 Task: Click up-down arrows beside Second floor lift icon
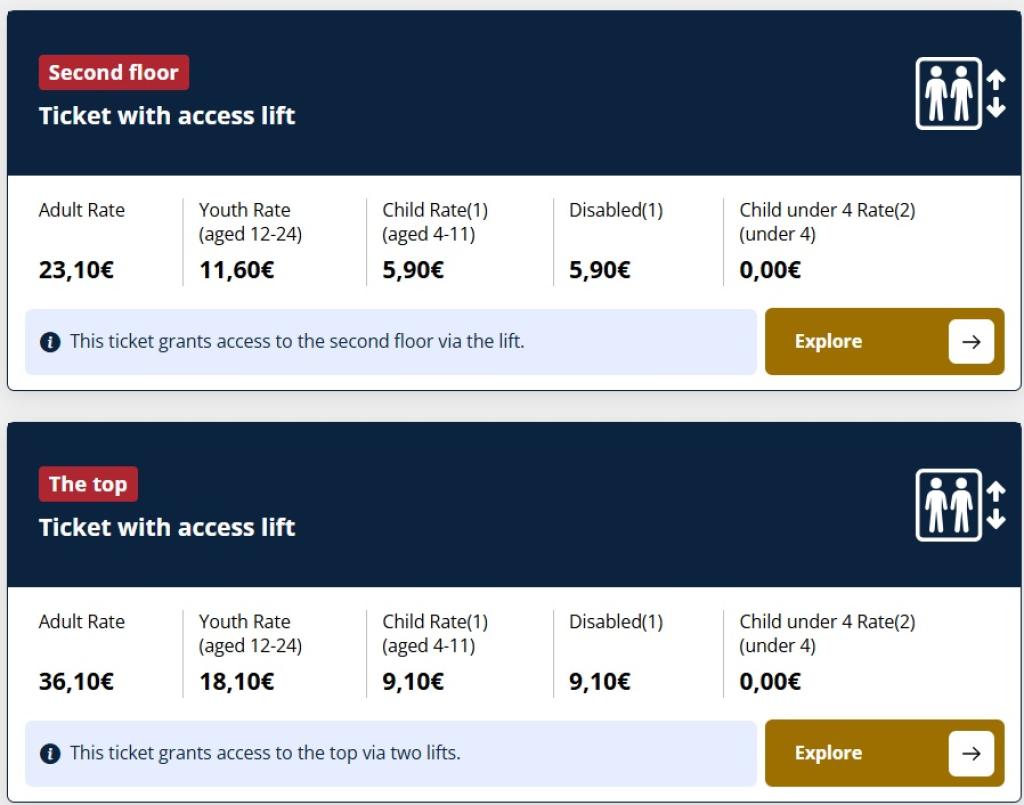click(996, 94)
